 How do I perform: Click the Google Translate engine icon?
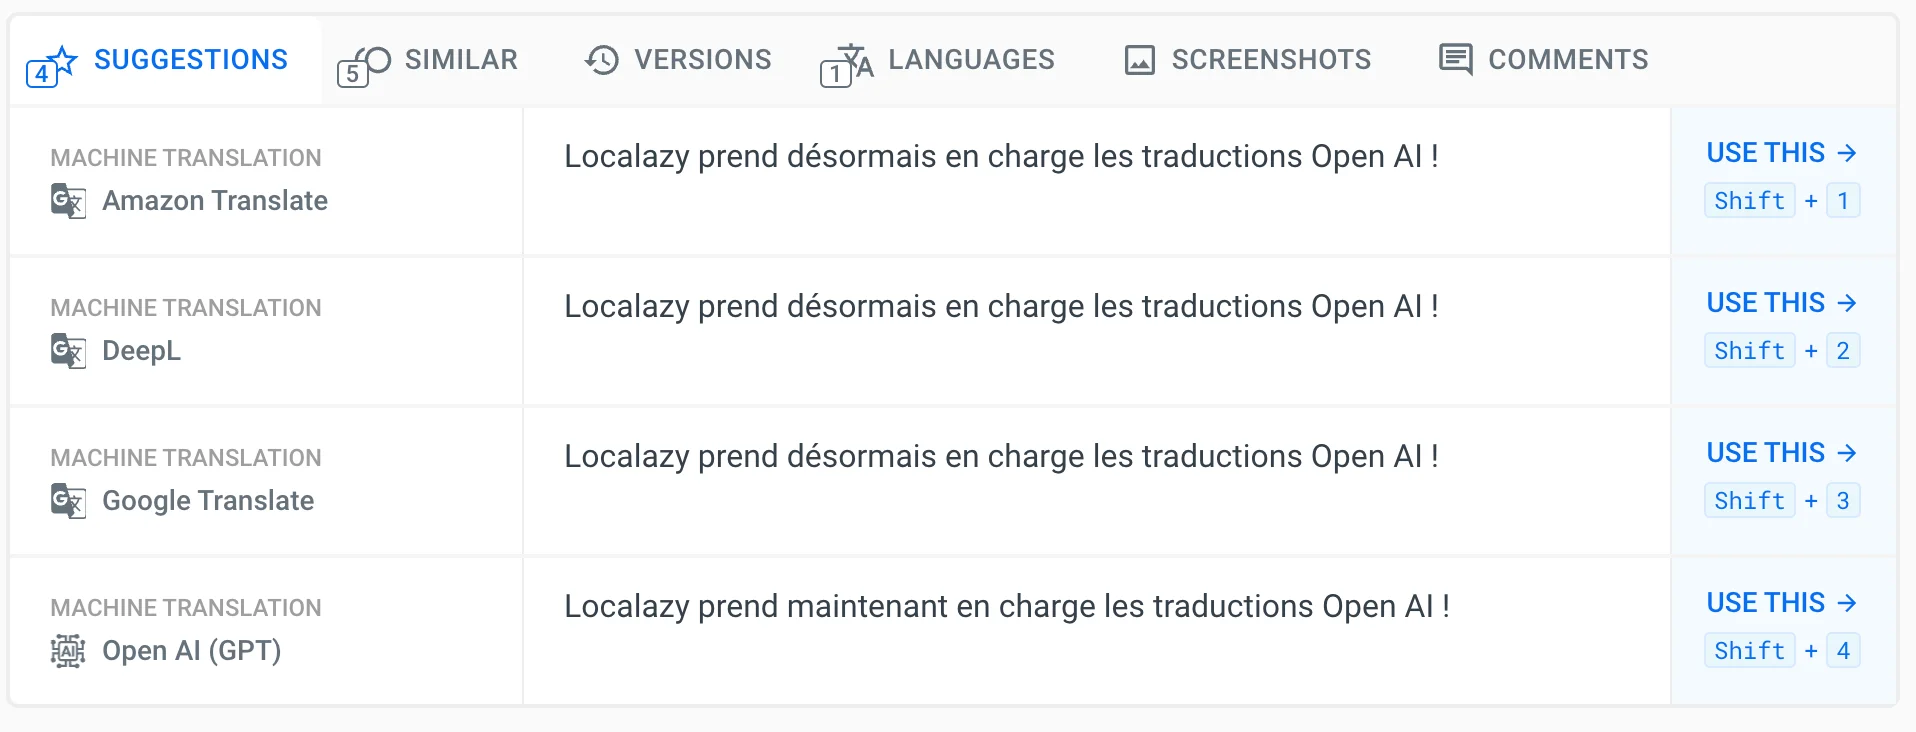[x=68, y=501]
